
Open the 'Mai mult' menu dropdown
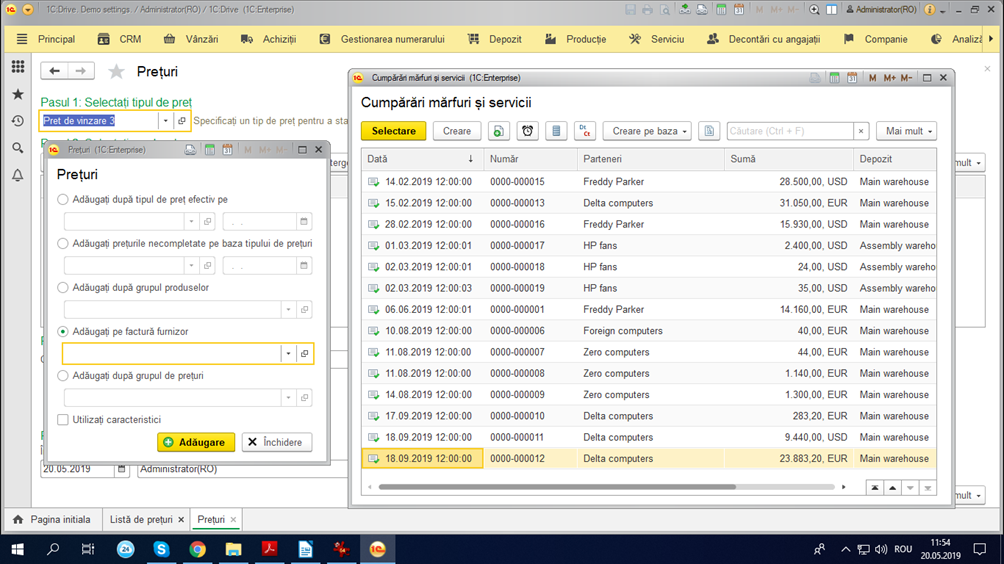(x=907, y=131)
